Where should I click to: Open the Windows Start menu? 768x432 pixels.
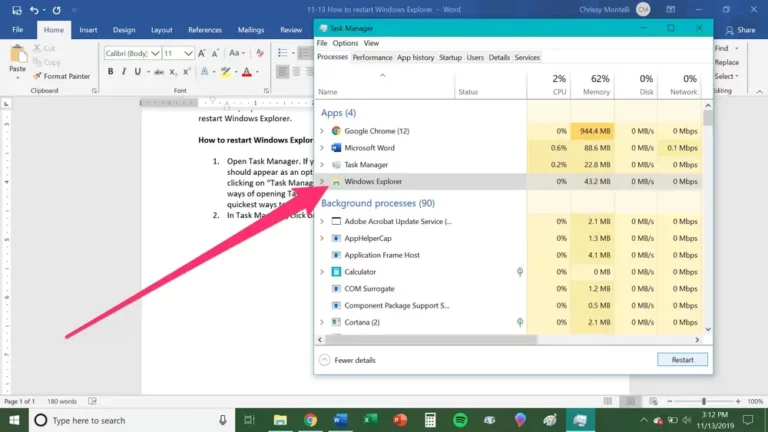click(14, 420)
